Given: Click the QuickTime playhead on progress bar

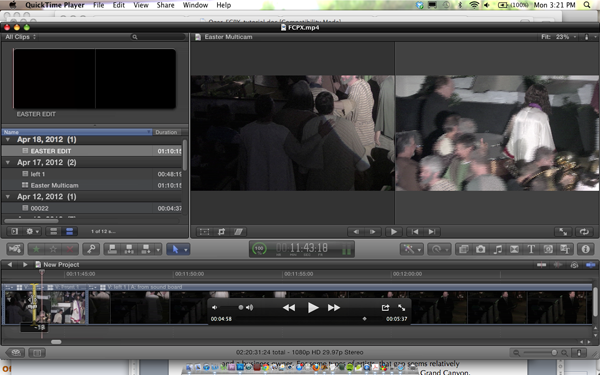Looking at the screenshot, I should pyautogui.click(x=365, y=319).
